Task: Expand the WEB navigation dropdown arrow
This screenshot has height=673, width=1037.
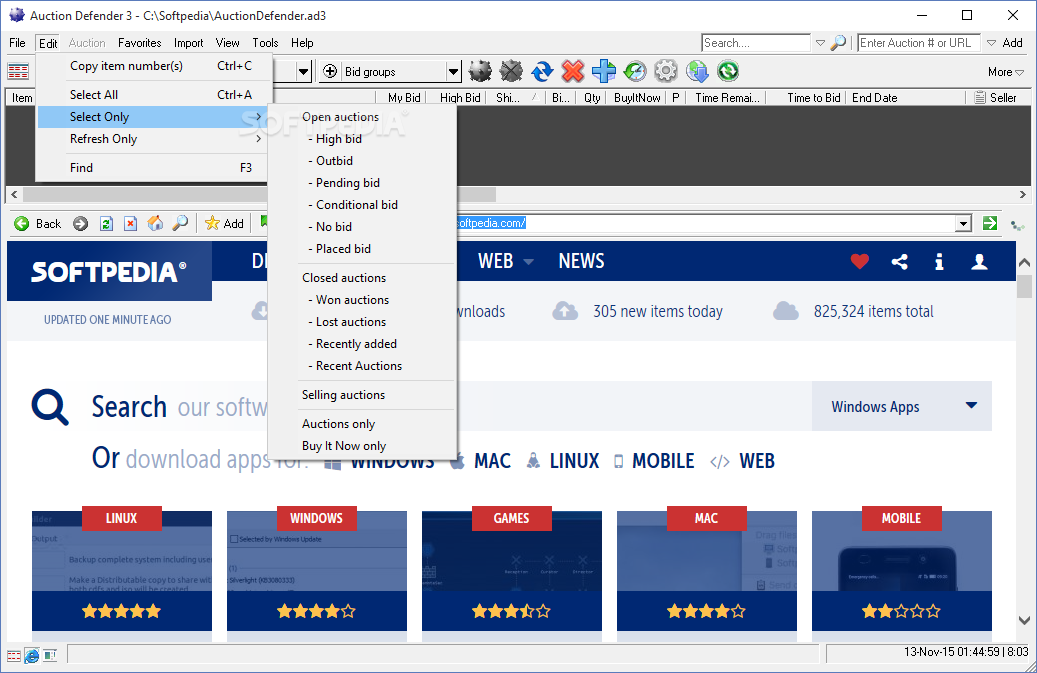Action: tap(528, 262)
